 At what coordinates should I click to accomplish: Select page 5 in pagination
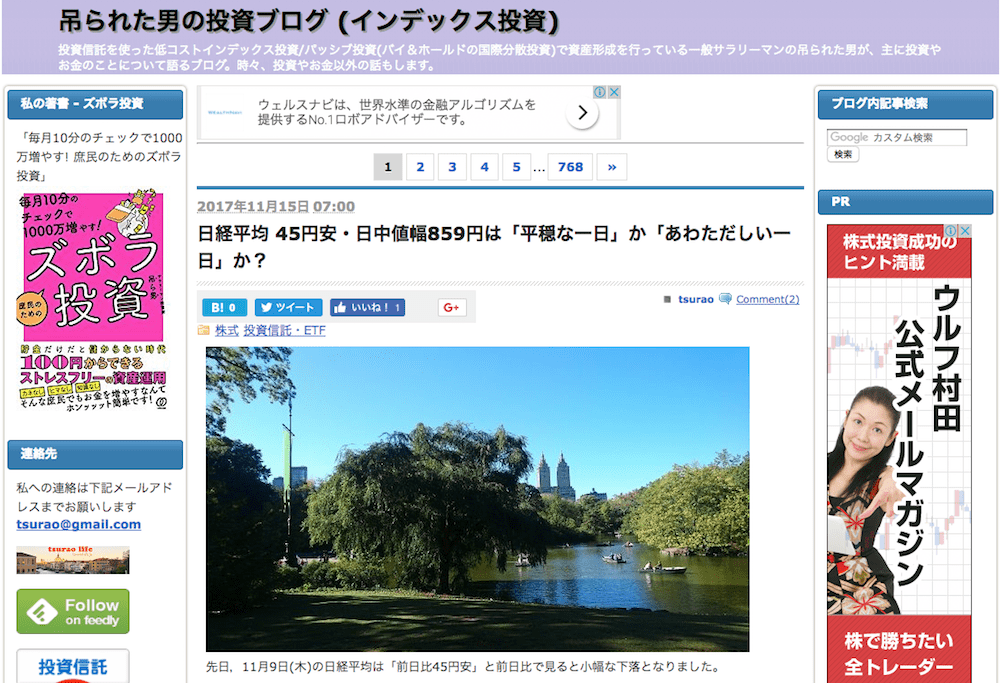point(516,167)
